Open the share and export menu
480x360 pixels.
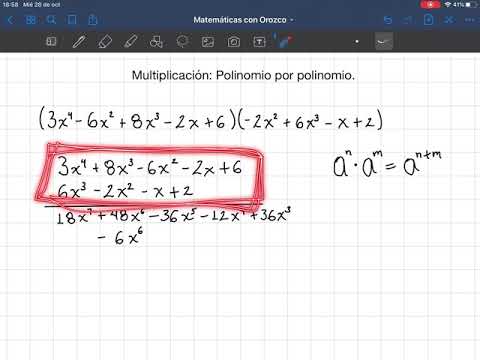click(92, 20)
